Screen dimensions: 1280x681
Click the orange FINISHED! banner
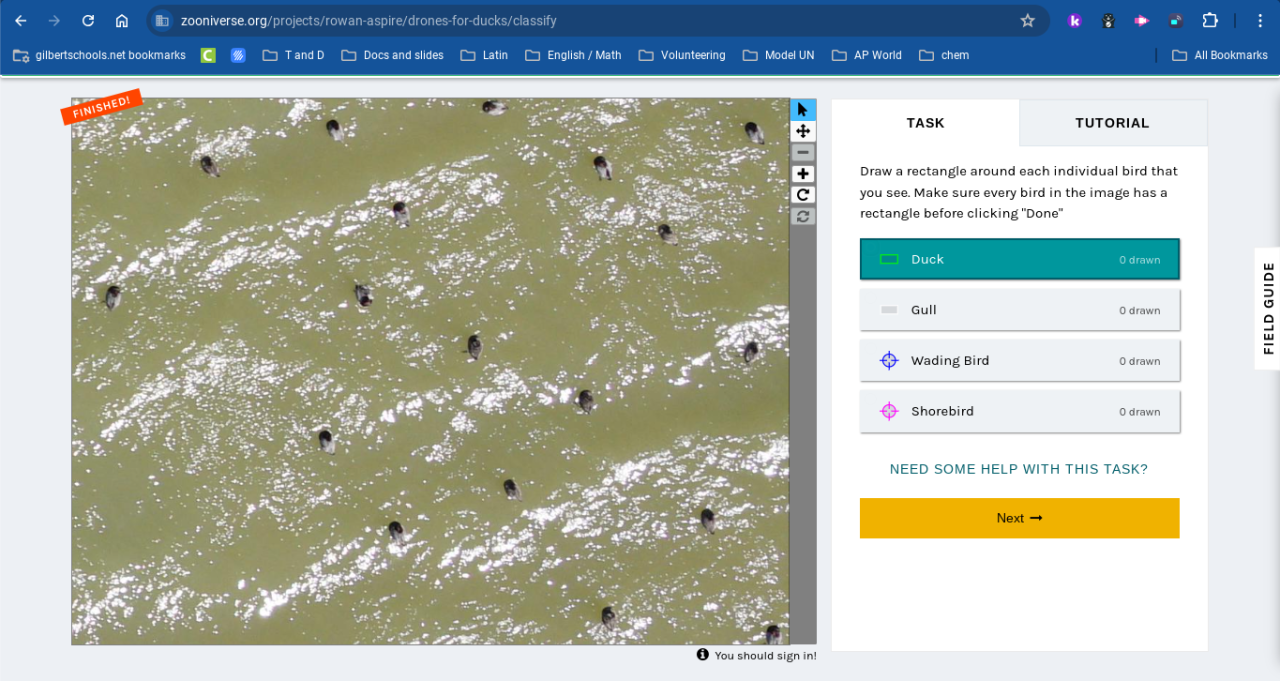(102, 107)
